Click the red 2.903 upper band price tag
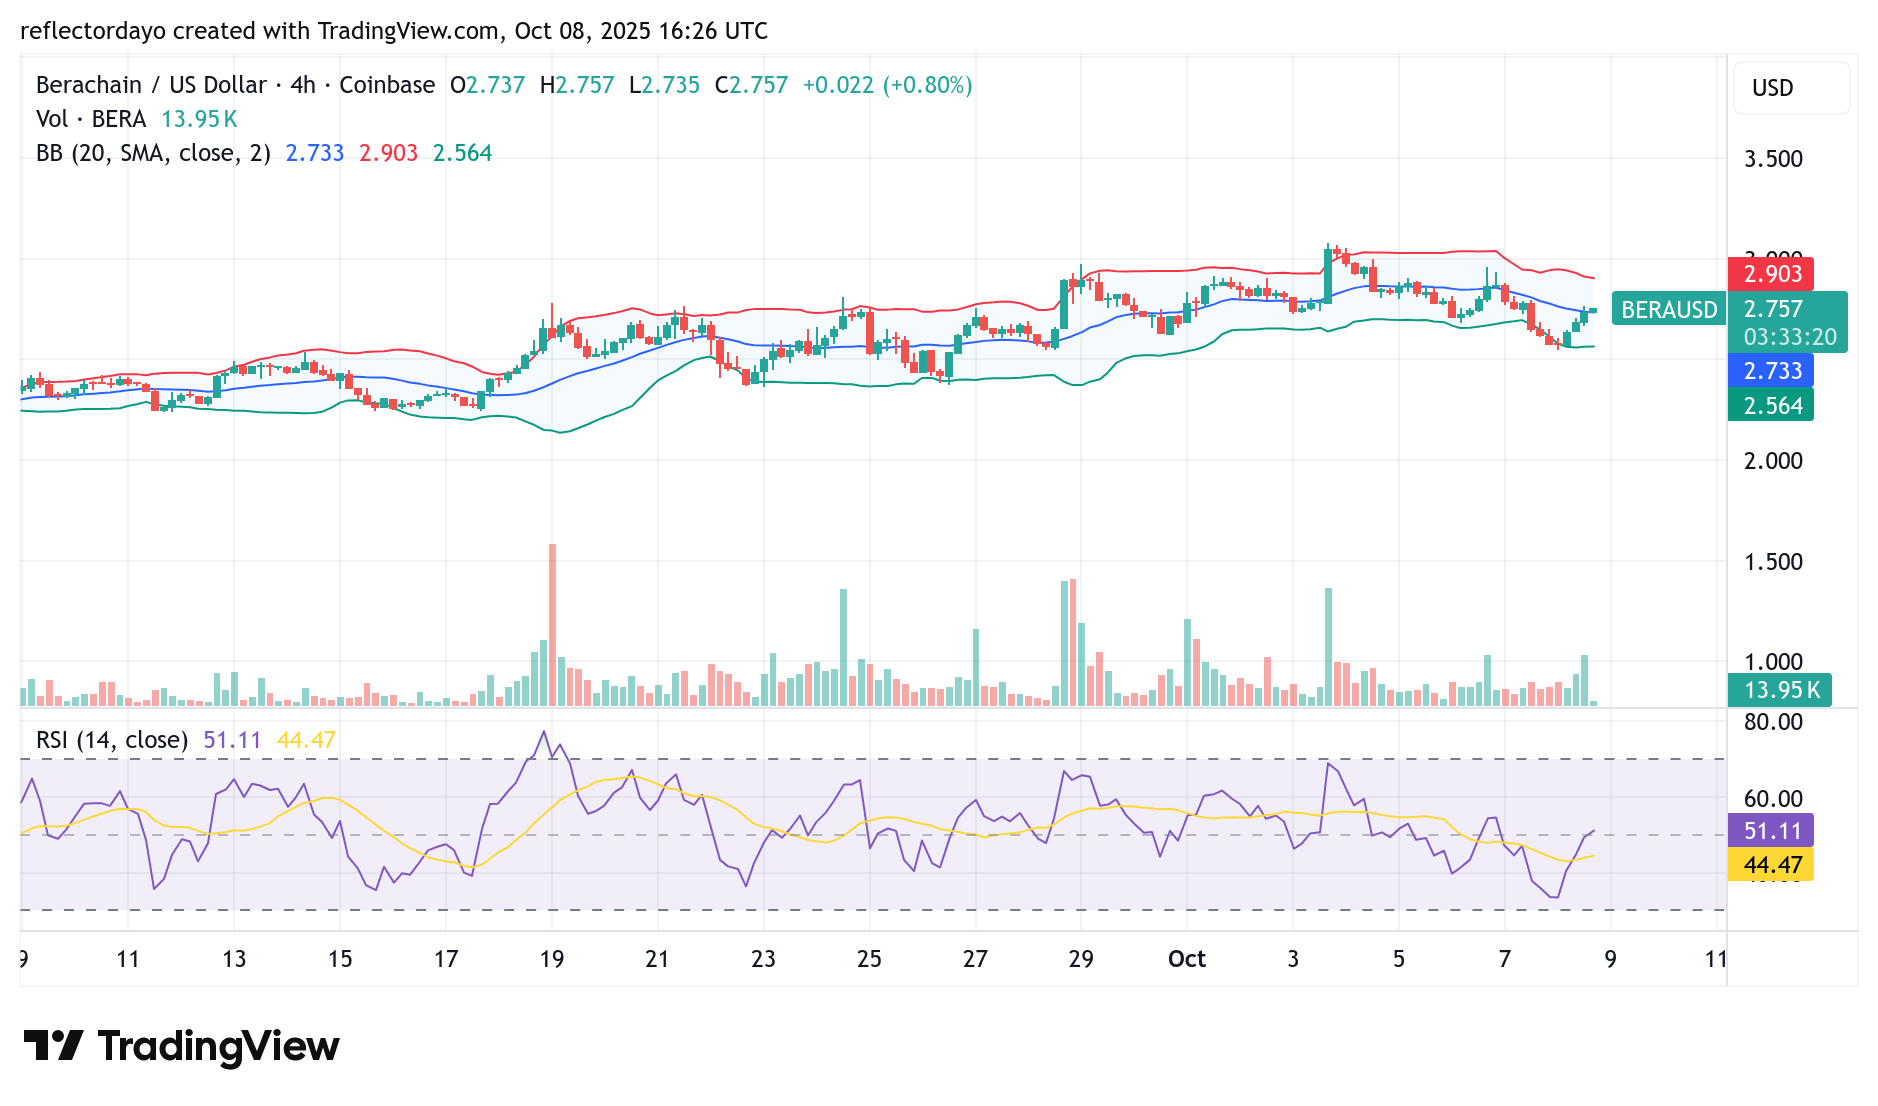 click(x=1771, y=274)
